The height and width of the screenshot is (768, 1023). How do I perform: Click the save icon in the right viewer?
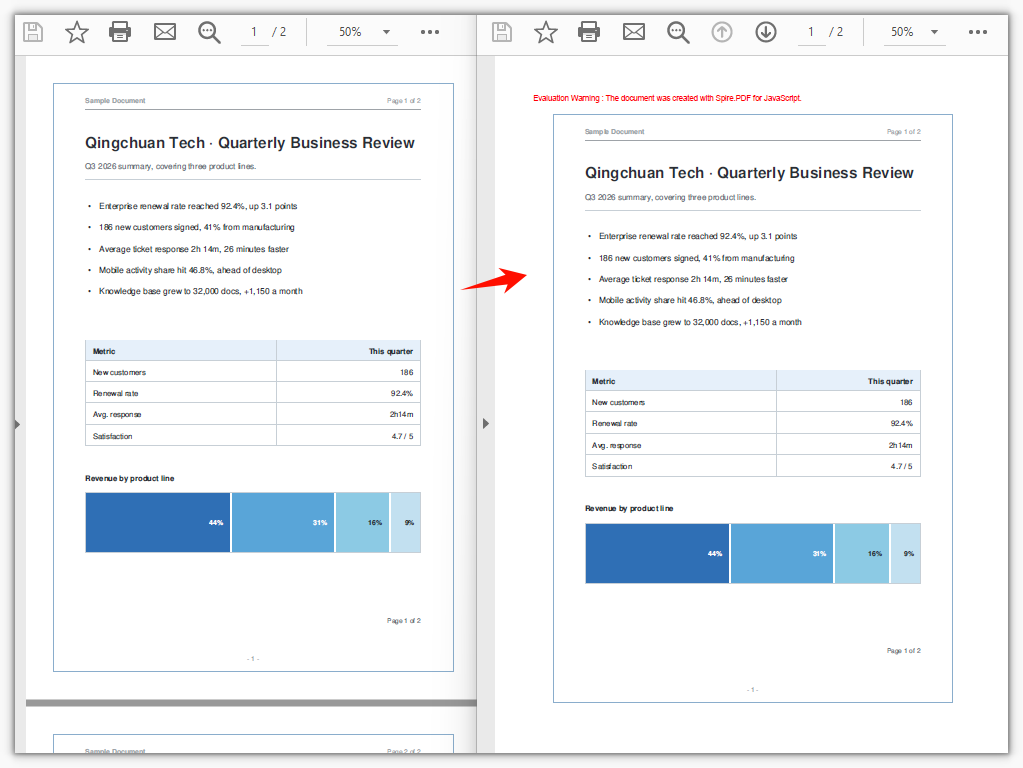point(502,32)
